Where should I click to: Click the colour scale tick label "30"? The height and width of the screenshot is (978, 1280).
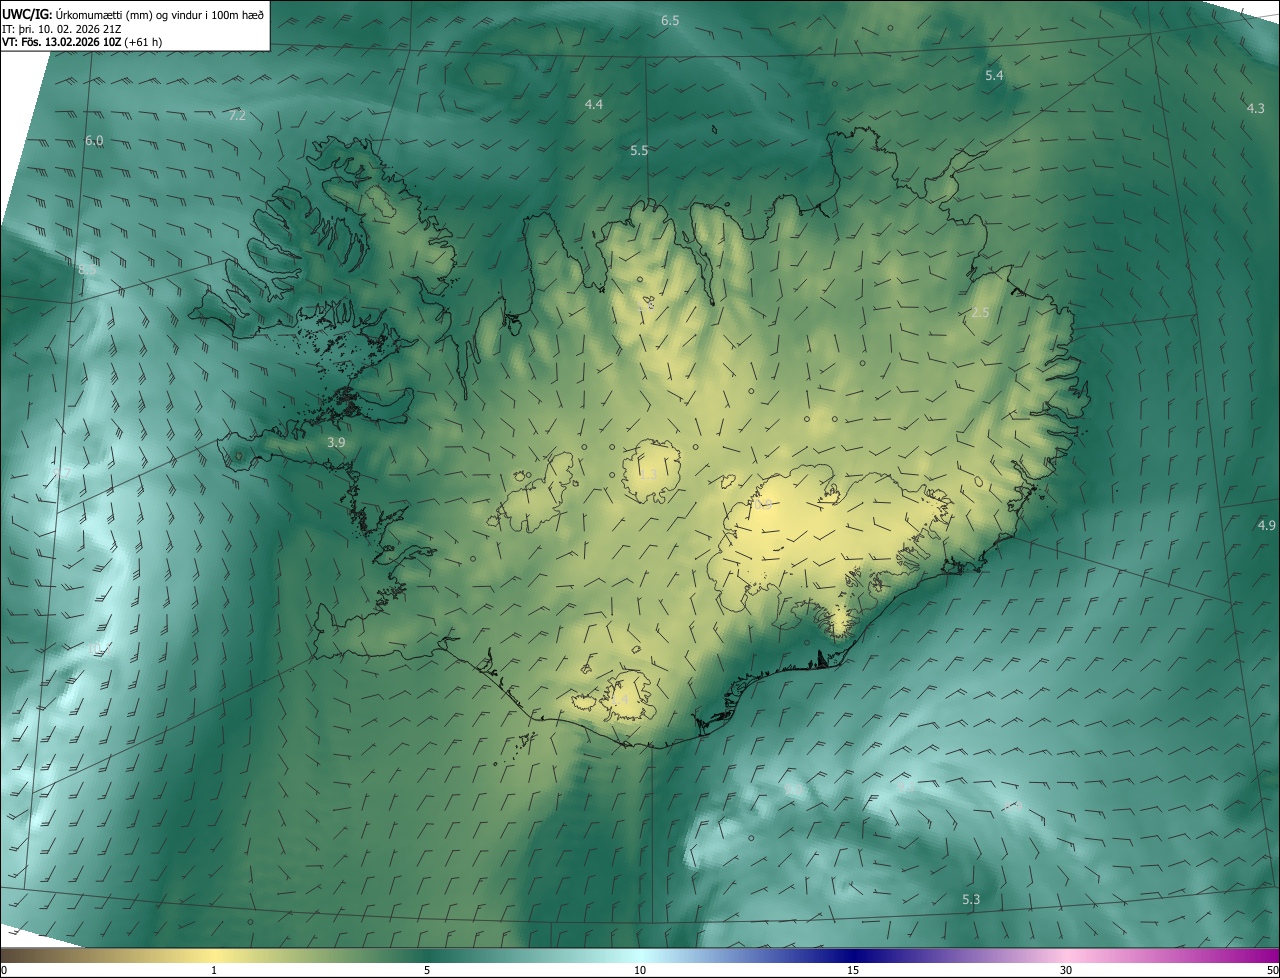point(1066,970)
